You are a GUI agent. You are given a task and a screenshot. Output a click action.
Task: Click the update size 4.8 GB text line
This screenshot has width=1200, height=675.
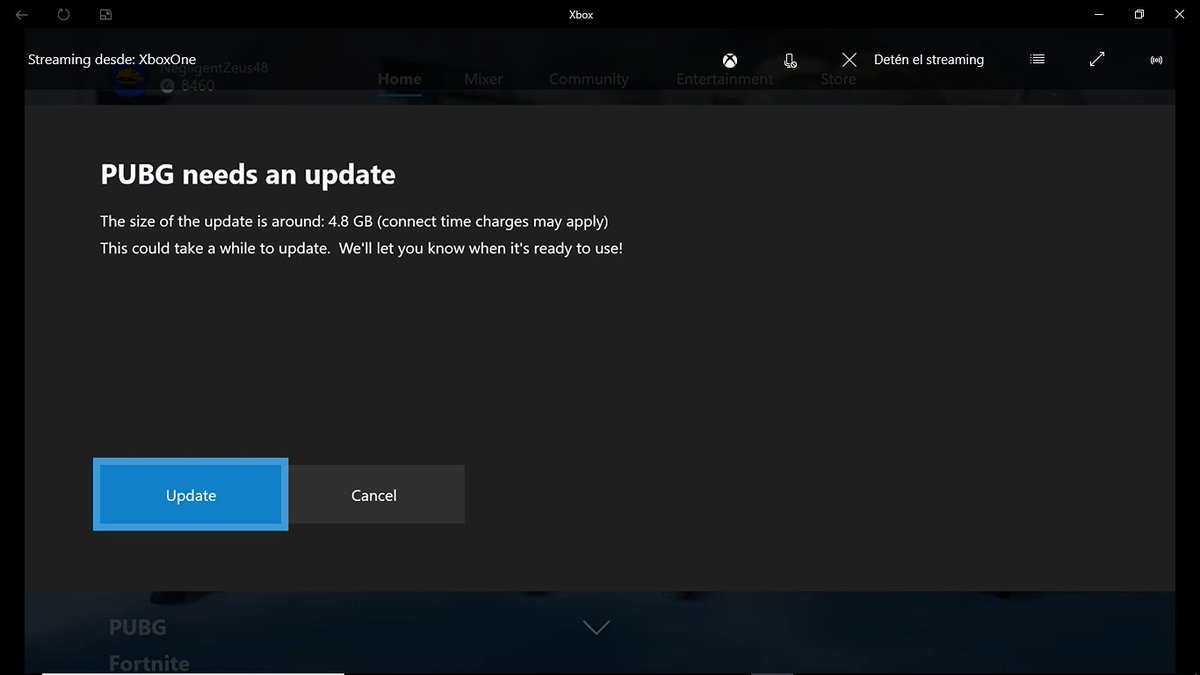pos(354,221)
